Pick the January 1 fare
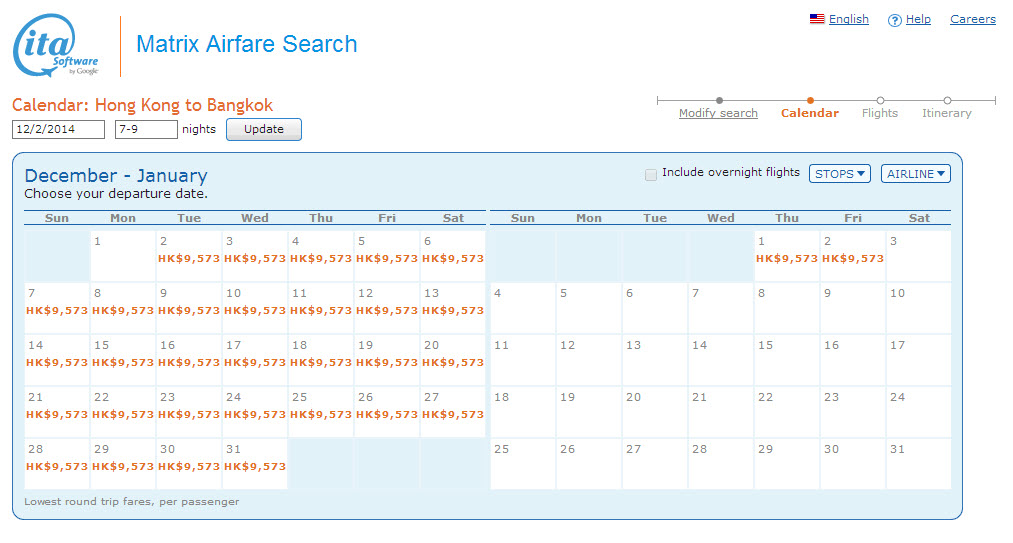The image size is (1013, 543). pyautogui.click(x=786, y=258)
